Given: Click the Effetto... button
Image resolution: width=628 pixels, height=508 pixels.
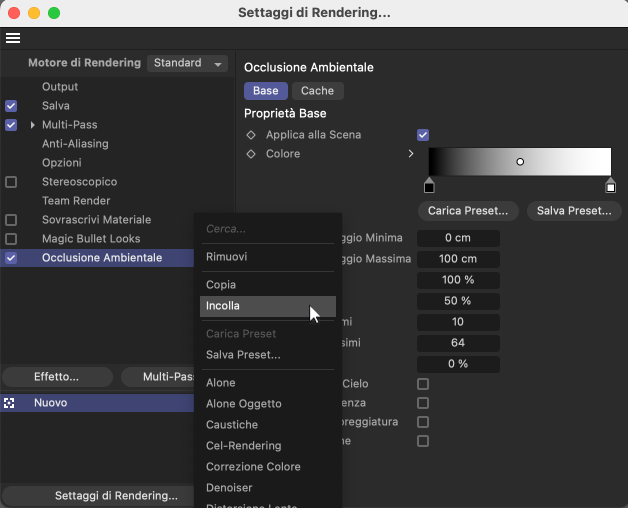Looking at the screenshot, I should [57, 377].
